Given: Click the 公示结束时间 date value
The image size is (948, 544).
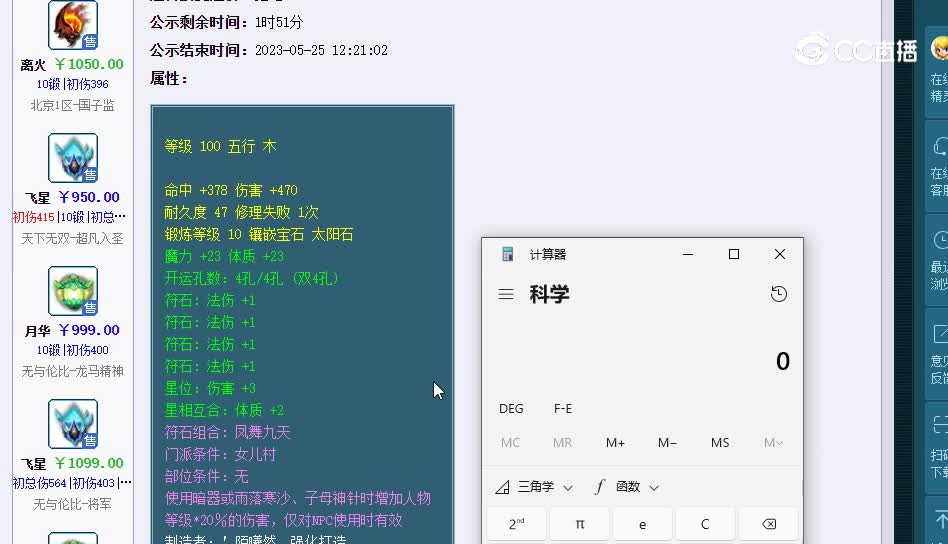Looking at the screenshot, I should tap(321, 50).
